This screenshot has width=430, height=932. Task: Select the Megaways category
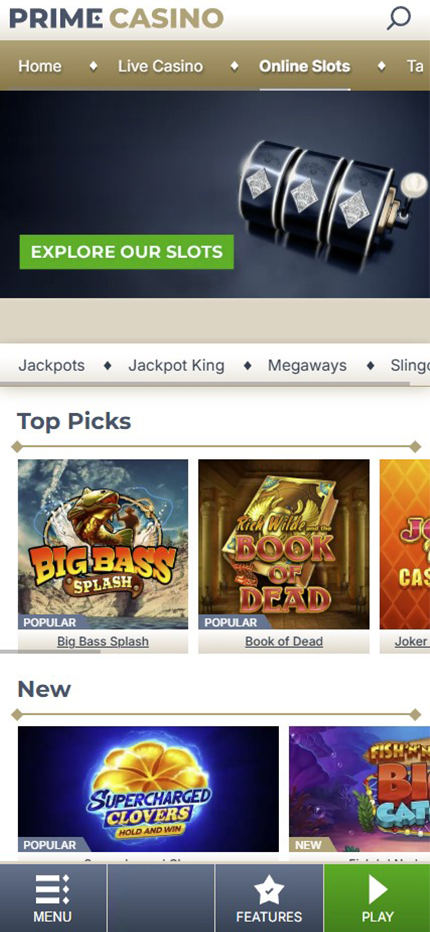coord(307,365)
